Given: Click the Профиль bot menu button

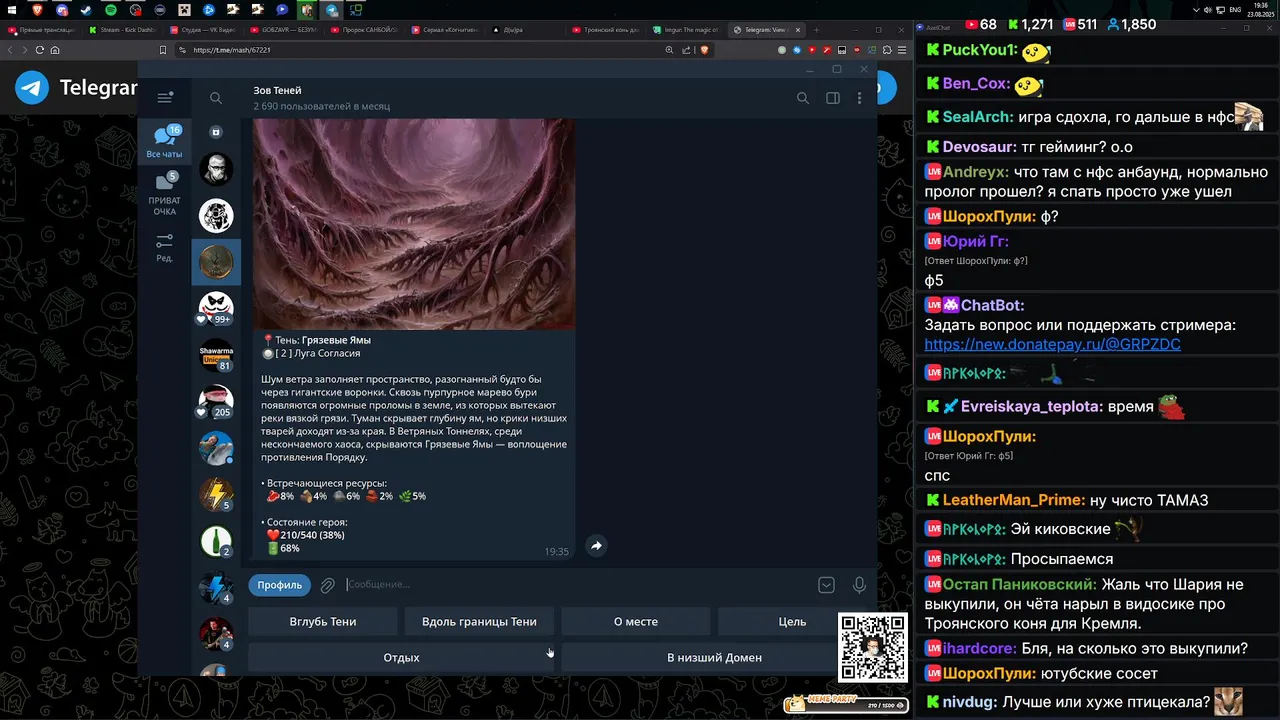Looking at the screenshot, I should tap(279, 585).
